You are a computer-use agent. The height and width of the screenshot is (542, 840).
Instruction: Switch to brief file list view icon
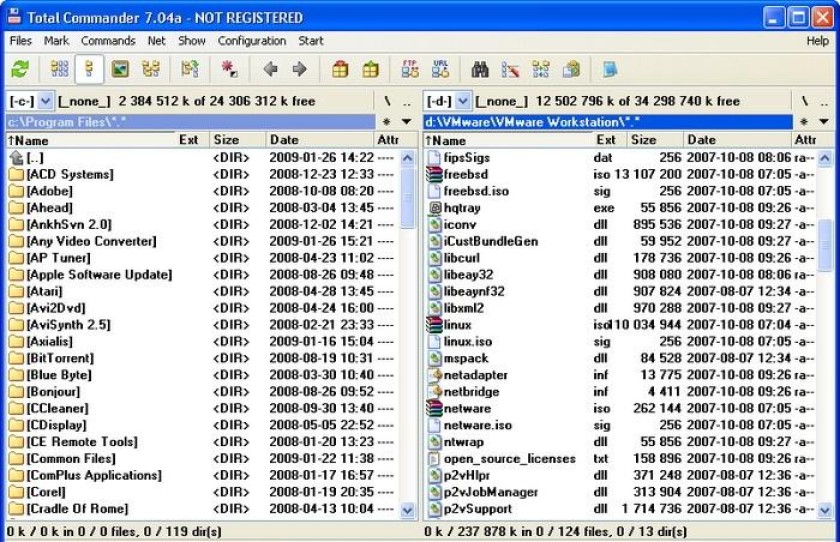pyautogui.click(x=59, y=69)
